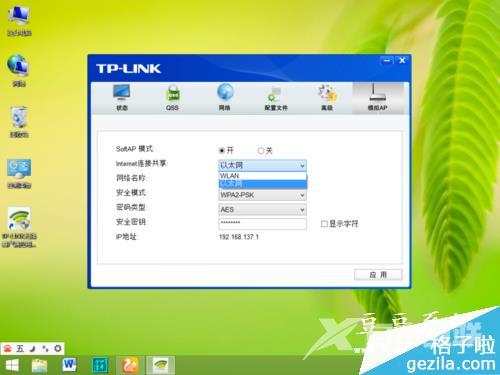Open the 配置文件 profile tab icon
This screenshot has height=375, width=500.
tap(276, 97)
